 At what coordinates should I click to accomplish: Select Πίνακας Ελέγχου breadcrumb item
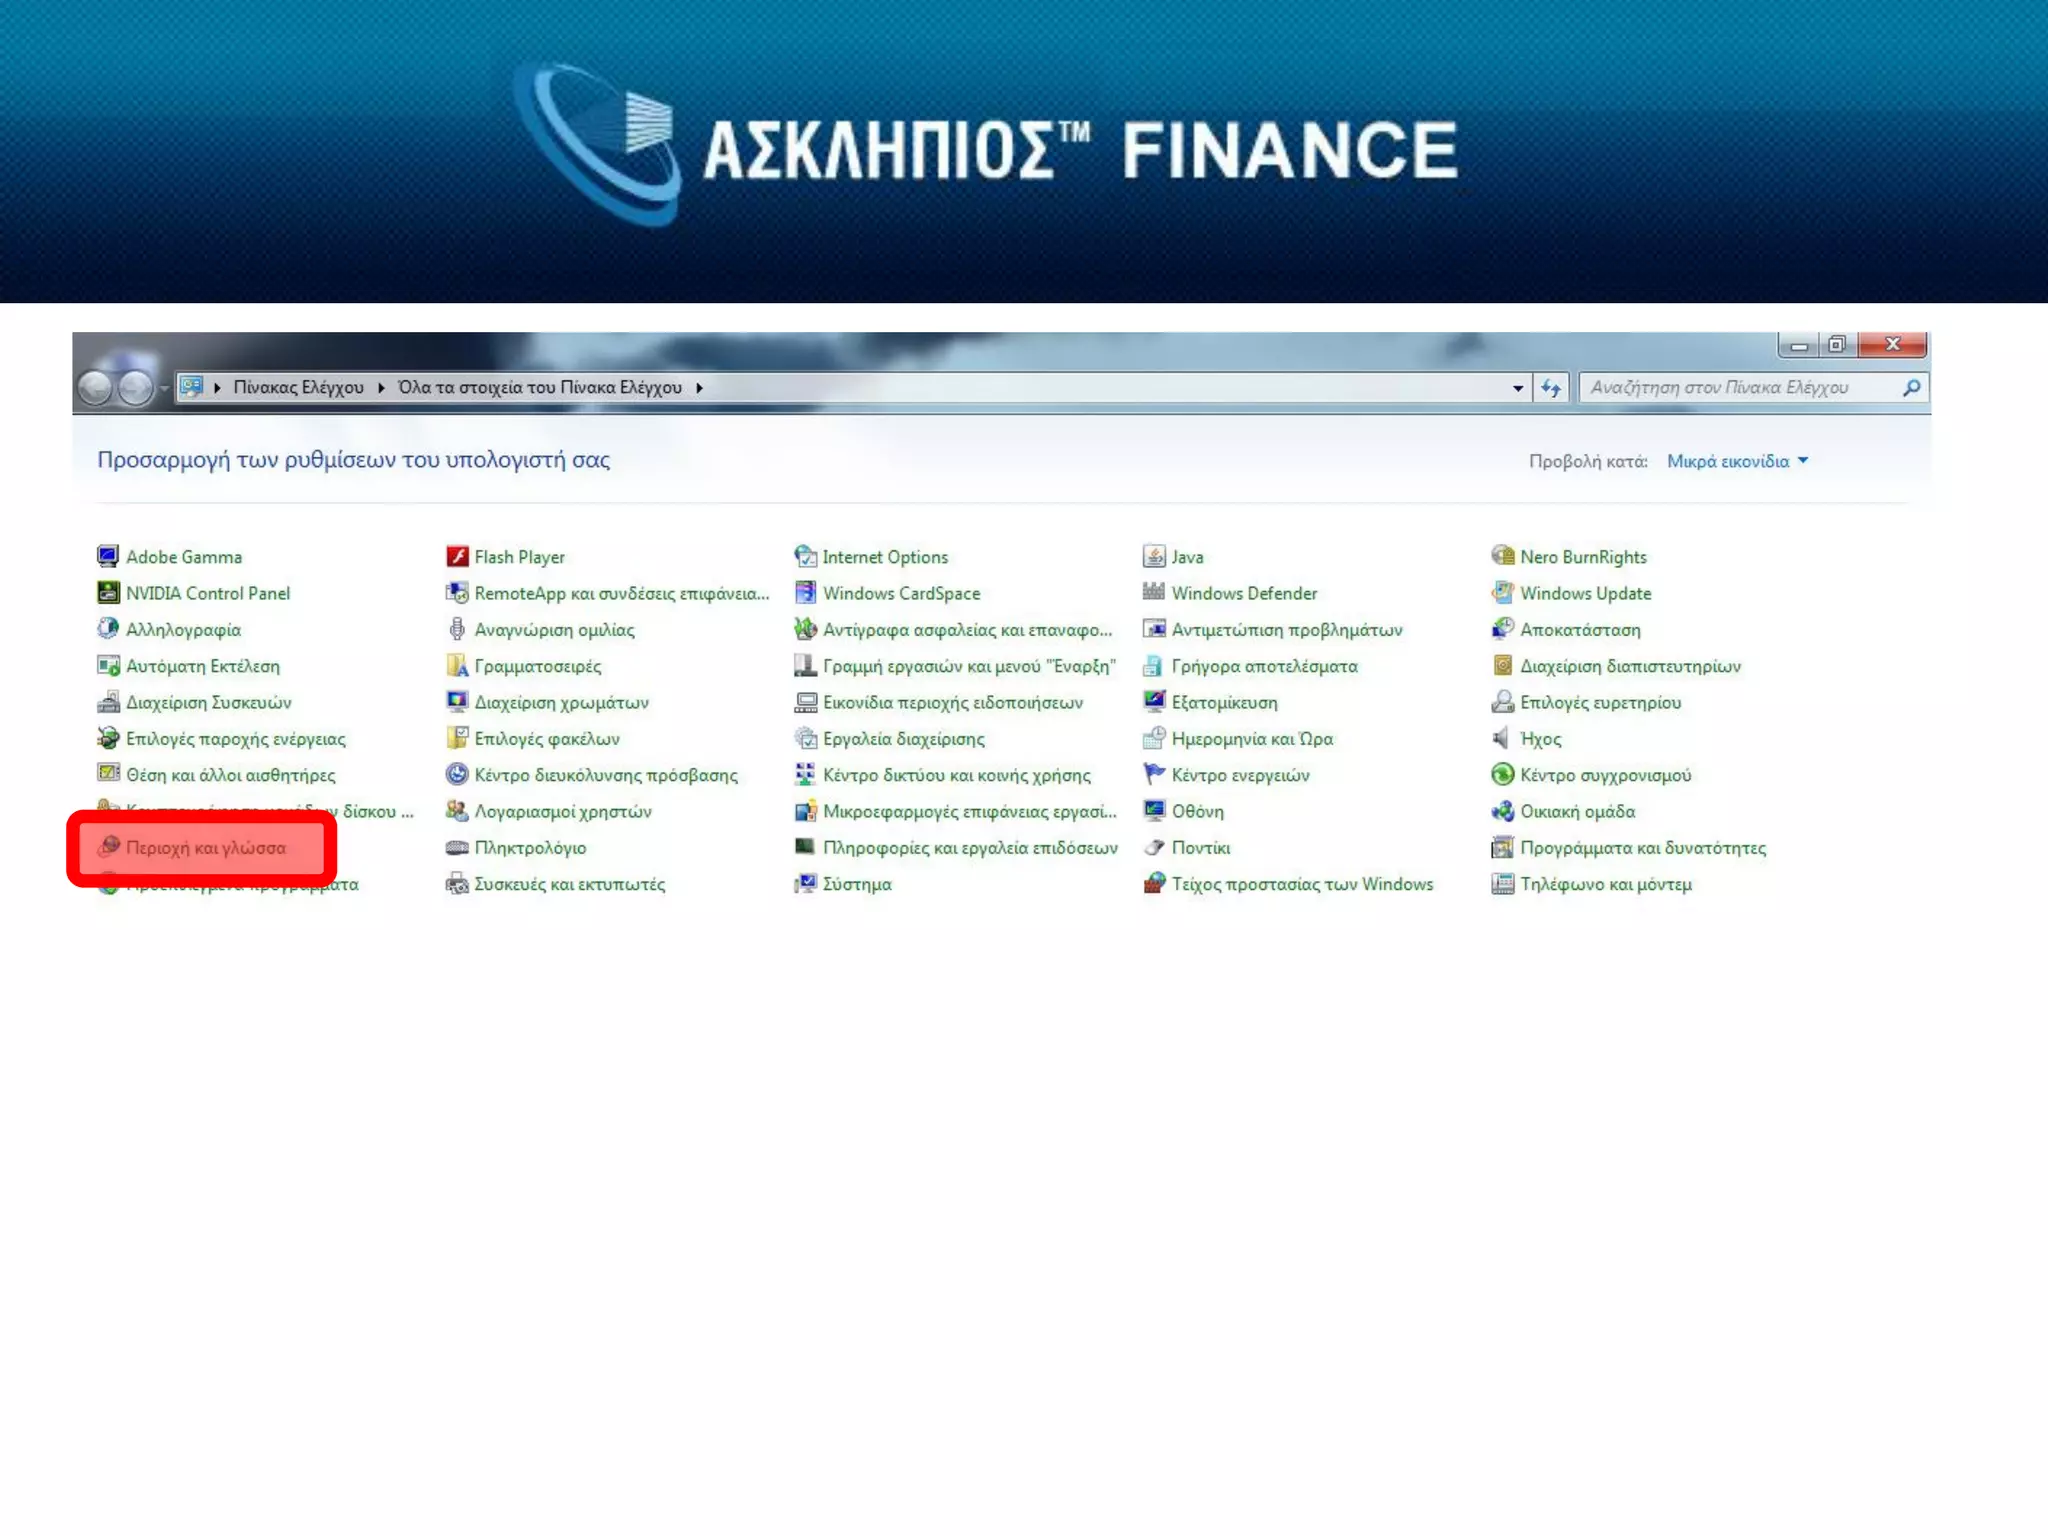(x=298, y=388)
